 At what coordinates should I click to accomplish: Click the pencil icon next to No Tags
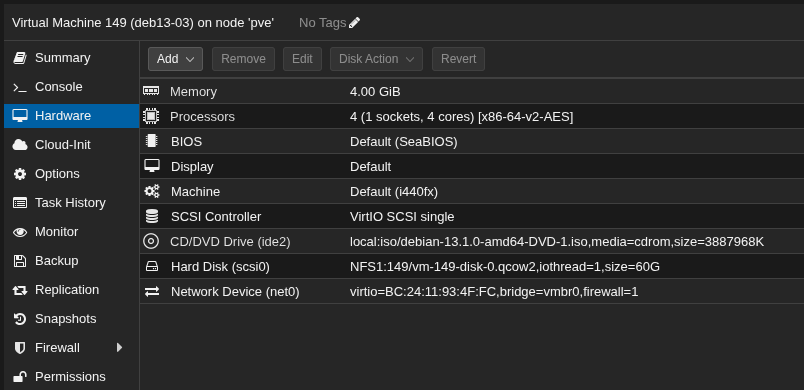pyautogui.click(x=354, y=23)
